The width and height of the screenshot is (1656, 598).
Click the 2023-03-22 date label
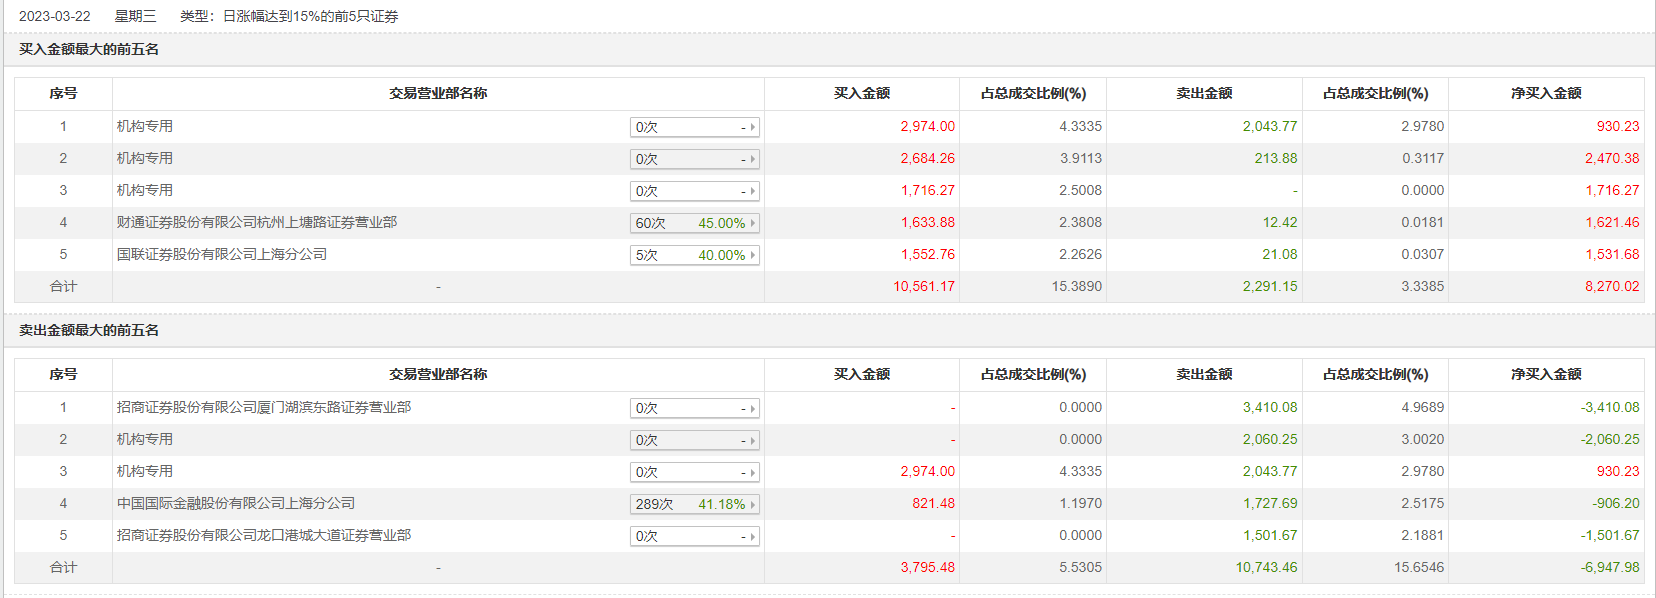(55, 16)
